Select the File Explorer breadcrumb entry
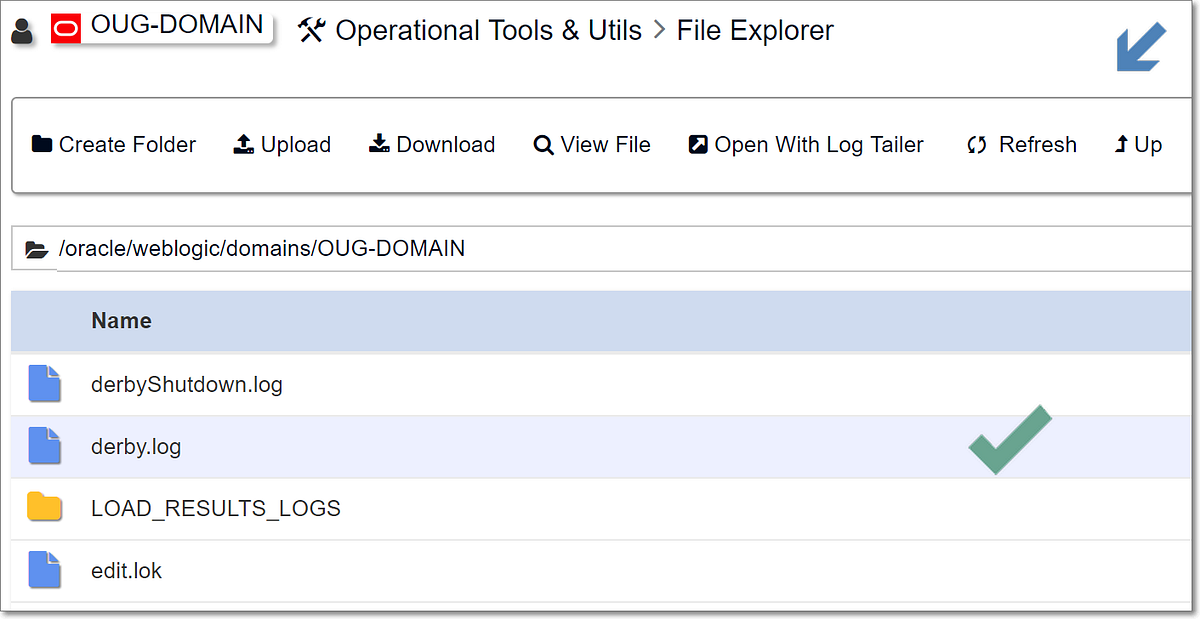1200x619 pixels. (754, 30)
